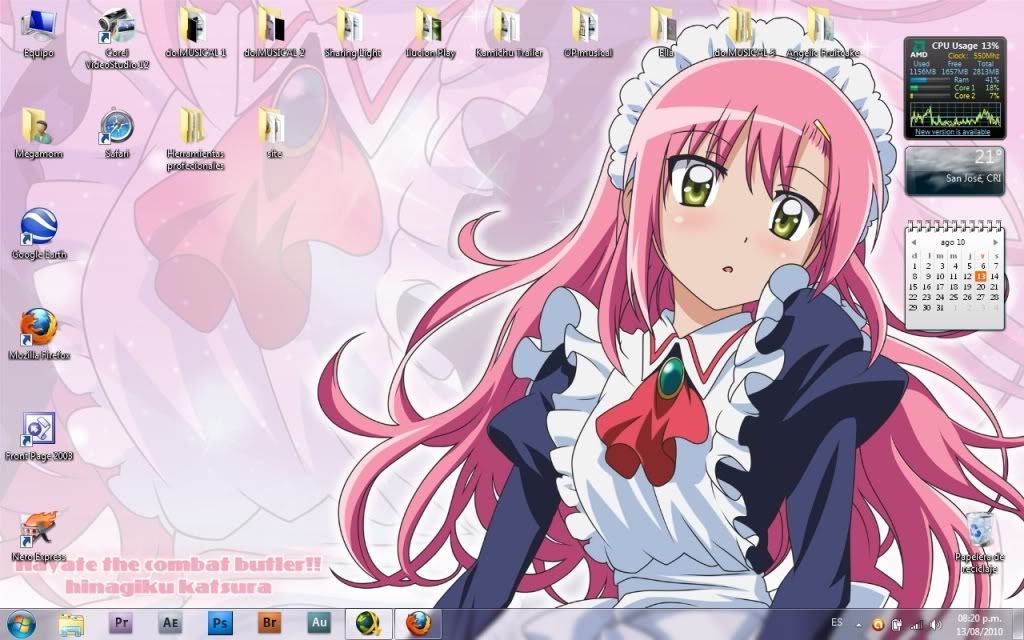This screenshot has height=640, width=1024.
Task: Launch Adobe After Effects from taskbar
Action: click(x=170, y=623)
